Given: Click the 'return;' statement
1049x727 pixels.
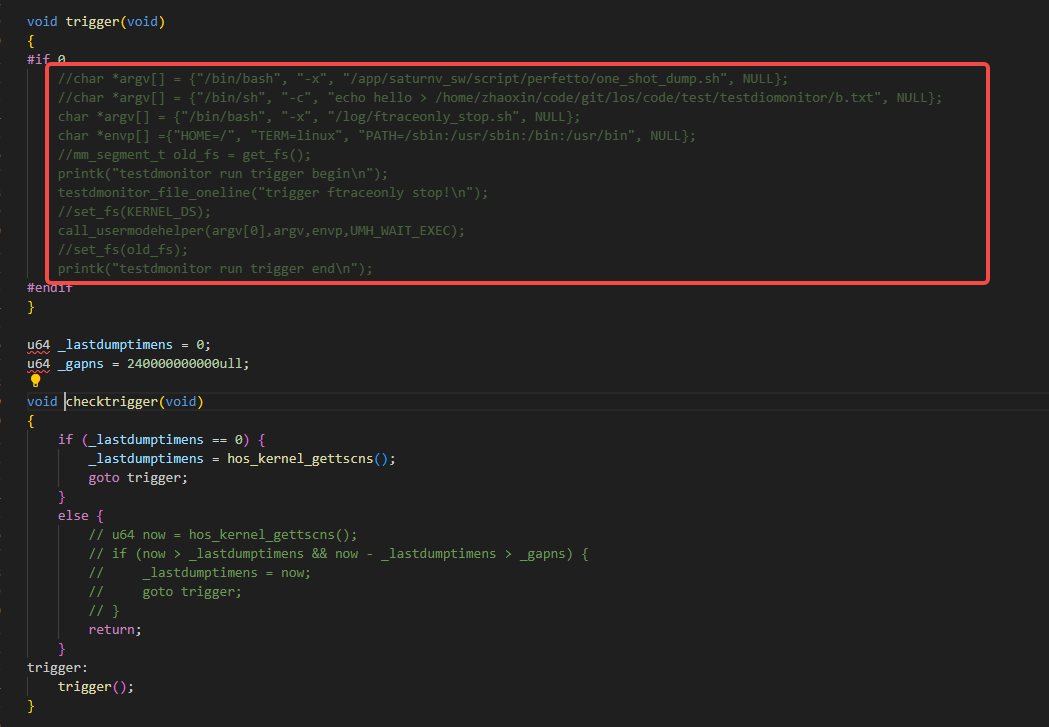Looking at the screenshot, I should 115,629.
